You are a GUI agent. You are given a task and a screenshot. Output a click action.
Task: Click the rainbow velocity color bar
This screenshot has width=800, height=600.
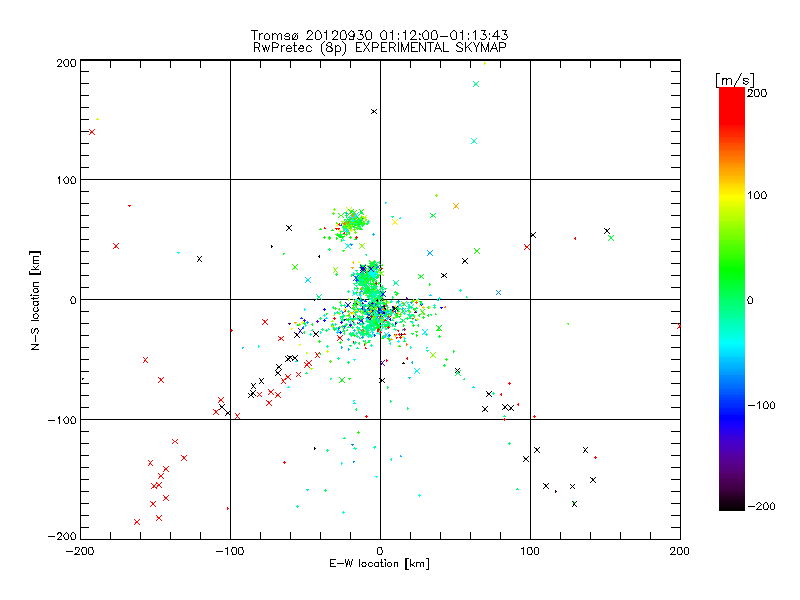pos(732,299)
